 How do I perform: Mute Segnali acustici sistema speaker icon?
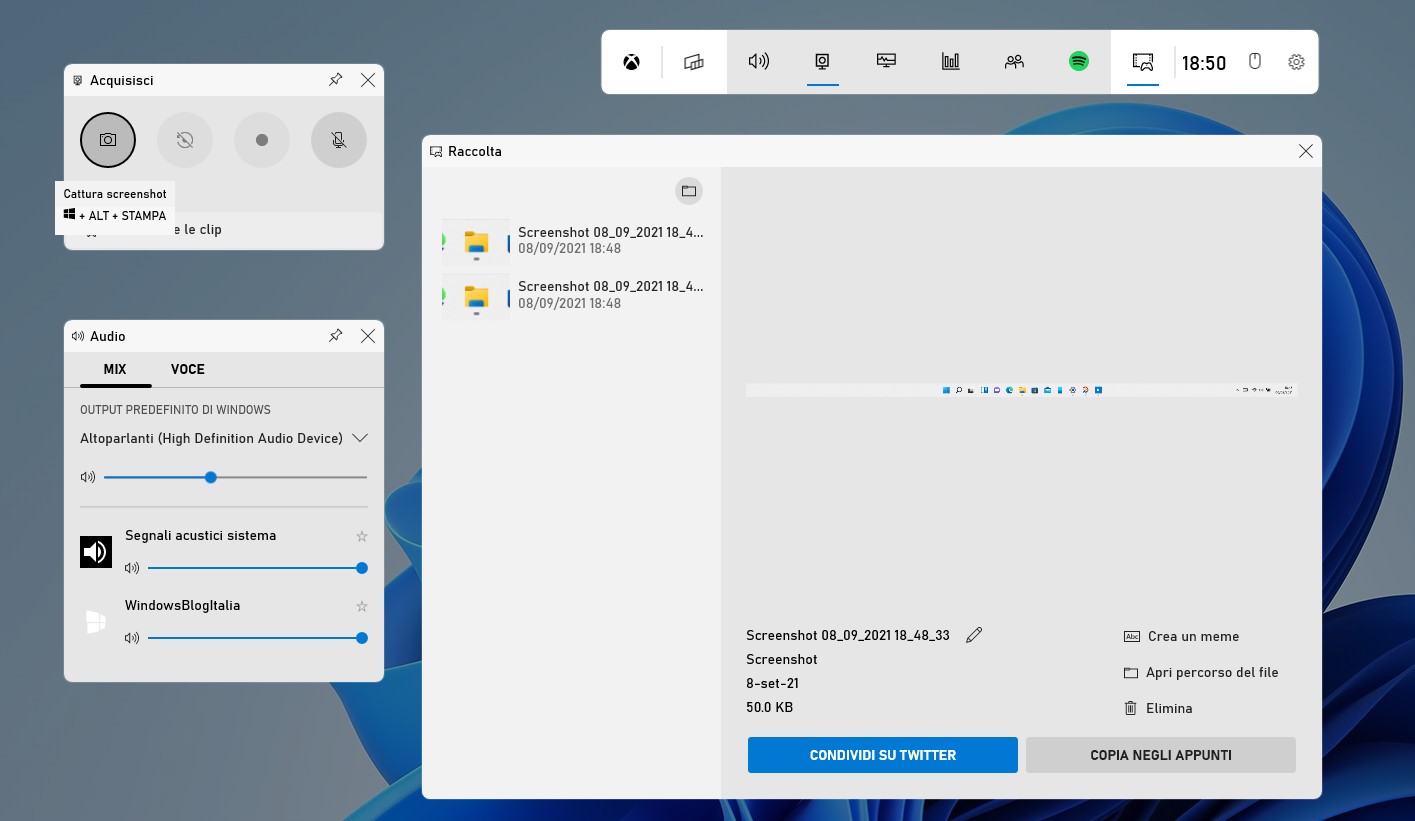tap(132, 568)
